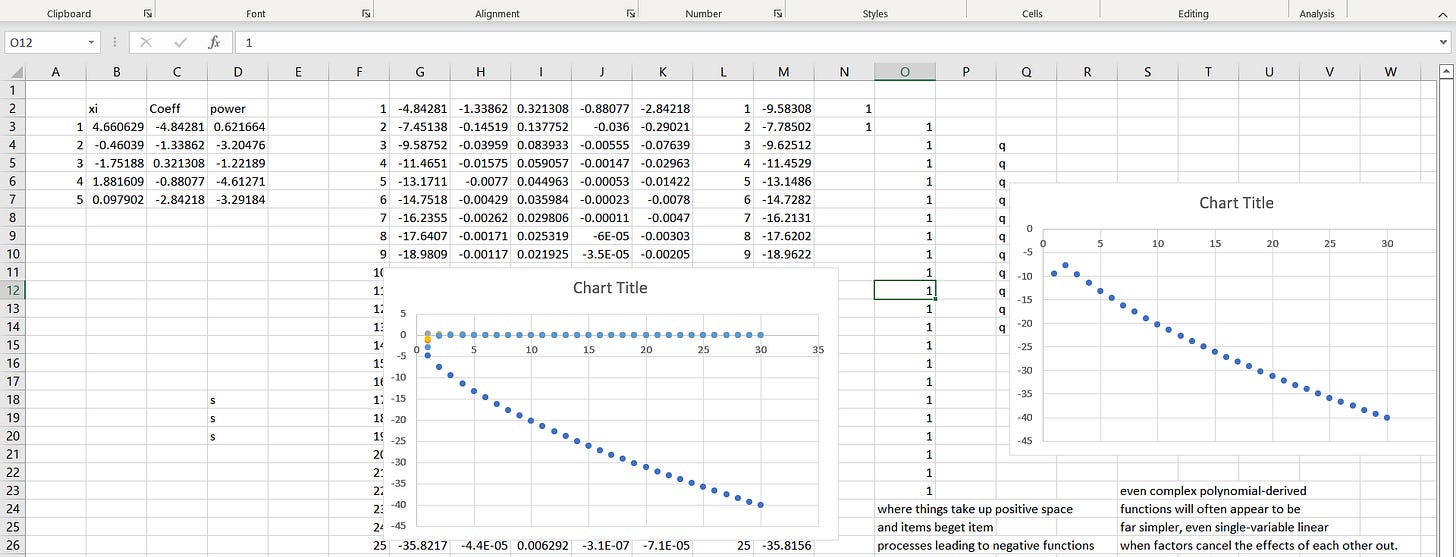Select column D header
The width and height of the screenshot is (1456, 557).
237,71
